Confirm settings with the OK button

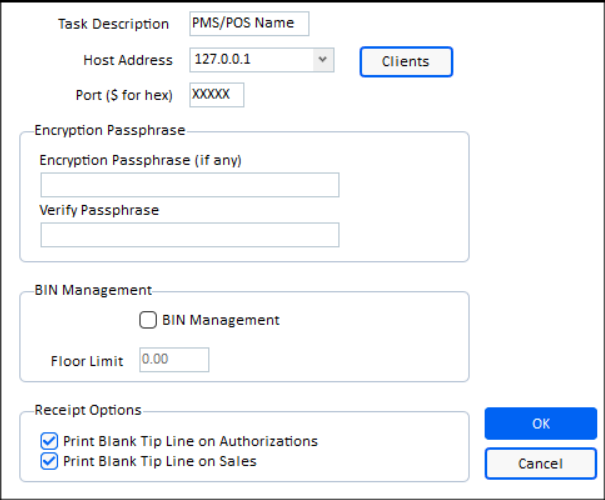(541, 423)
